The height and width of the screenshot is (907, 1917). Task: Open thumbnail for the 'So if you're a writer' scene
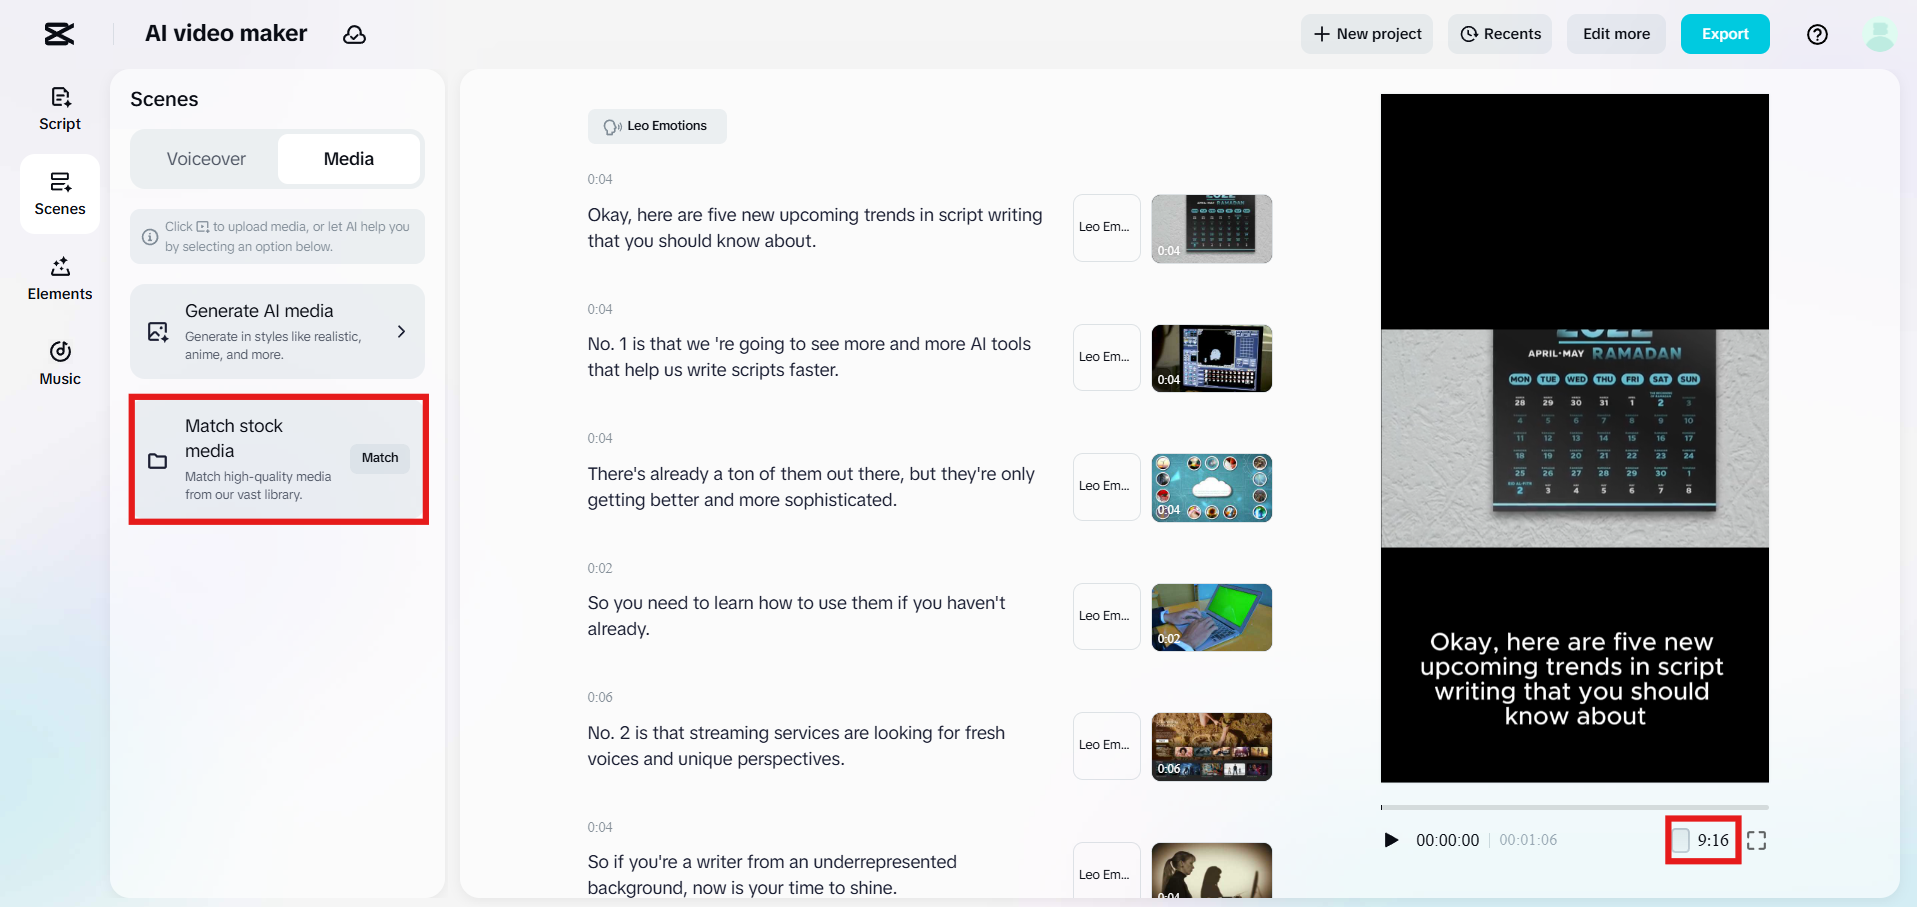point(1212,871)
